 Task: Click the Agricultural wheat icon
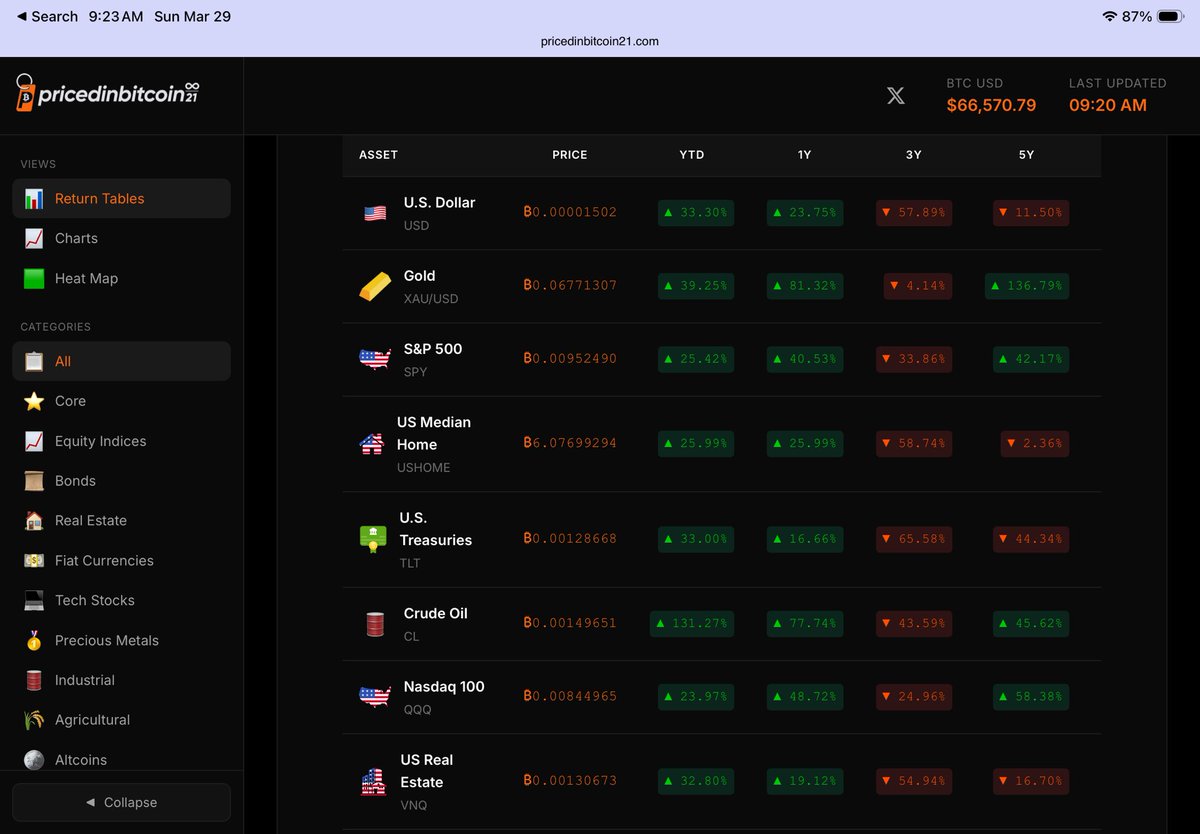pyautogui.click(x=34, y=720)
